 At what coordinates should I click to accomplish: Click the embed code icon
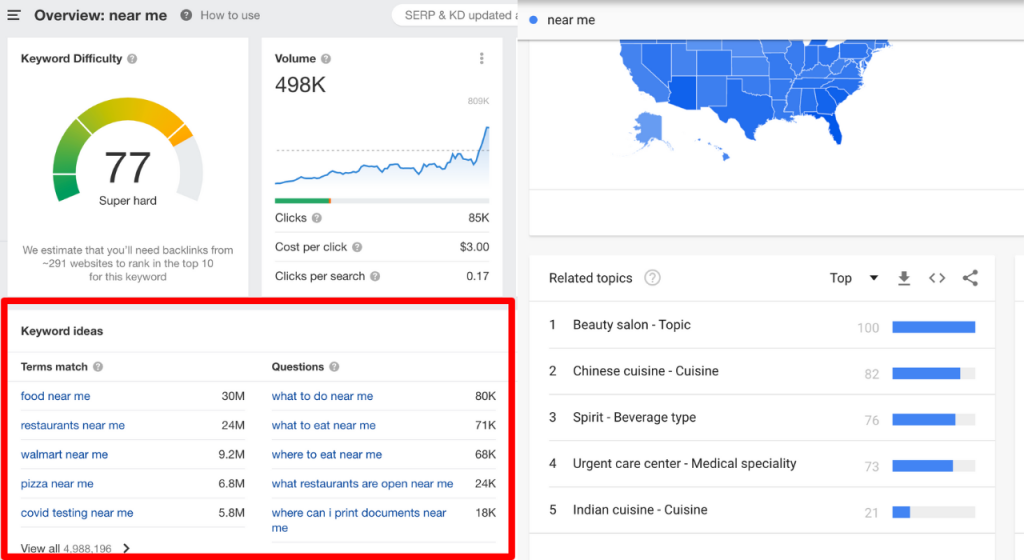click(x=937, y=278)
